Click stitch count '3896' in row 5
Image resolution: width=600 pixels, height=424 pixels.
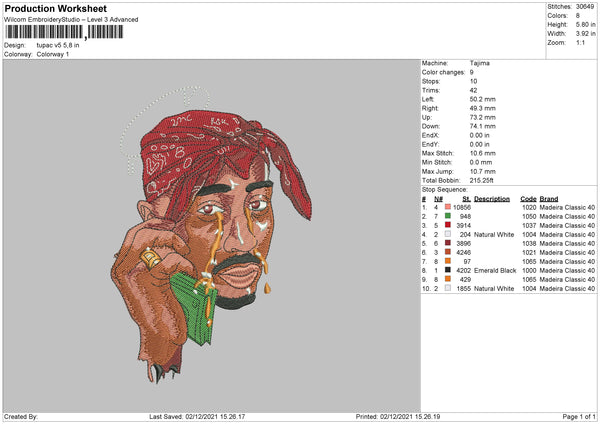click(463, 243)
